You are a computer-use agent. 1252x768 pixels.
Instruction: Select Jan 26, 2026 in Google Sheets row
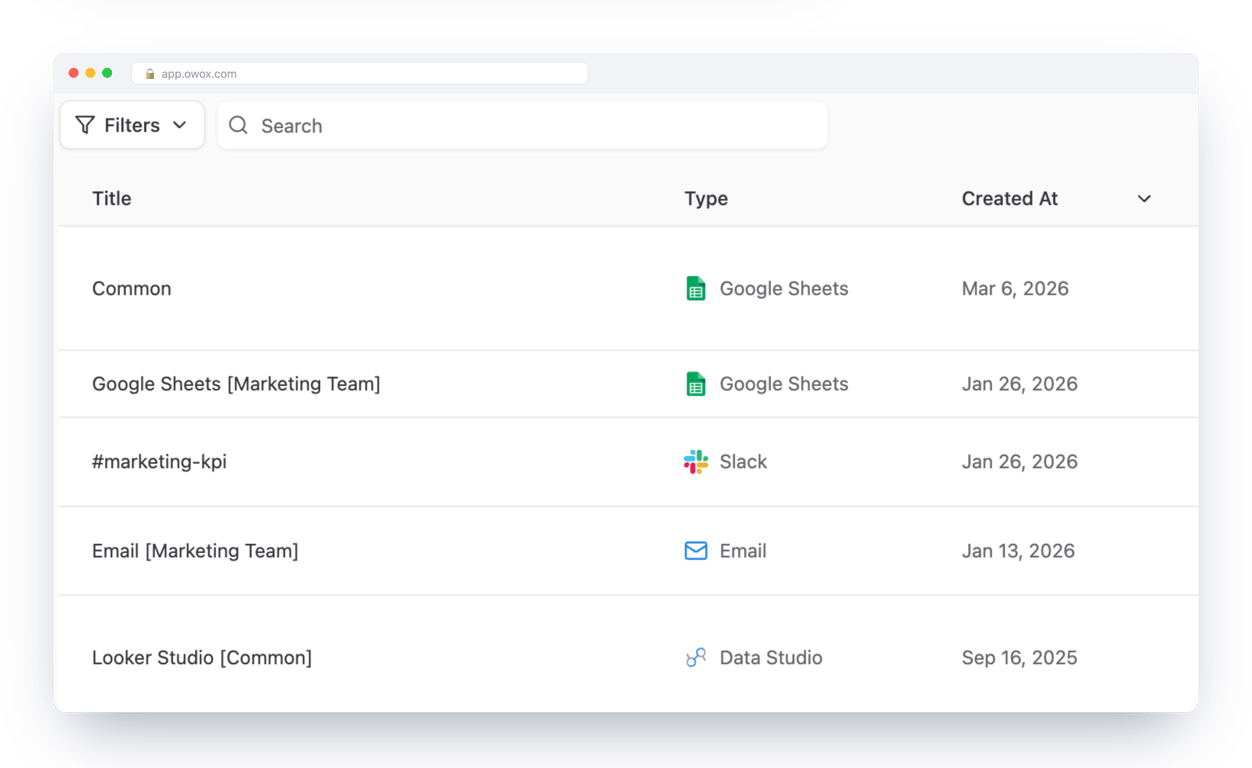pyautogui.click(x=1020, y=384)
